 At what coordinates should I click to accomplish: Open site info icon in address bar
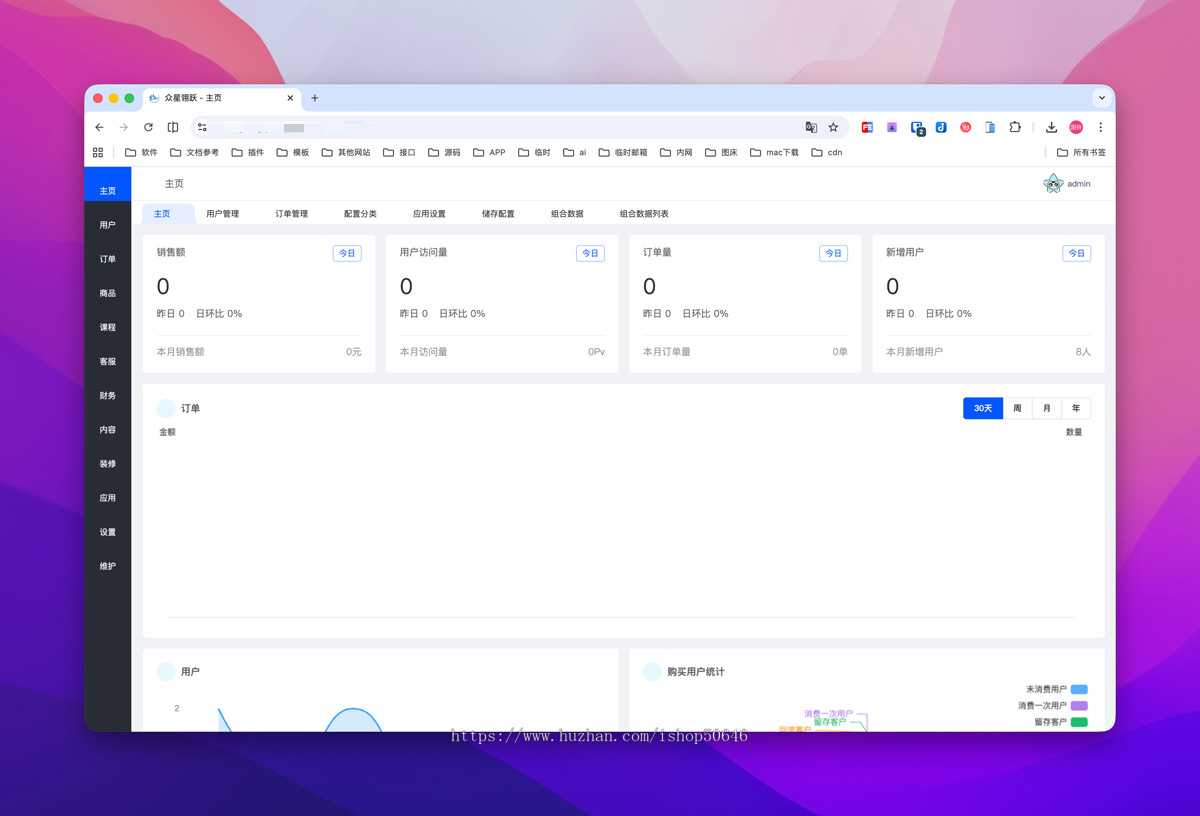click(x=202, y=128)
